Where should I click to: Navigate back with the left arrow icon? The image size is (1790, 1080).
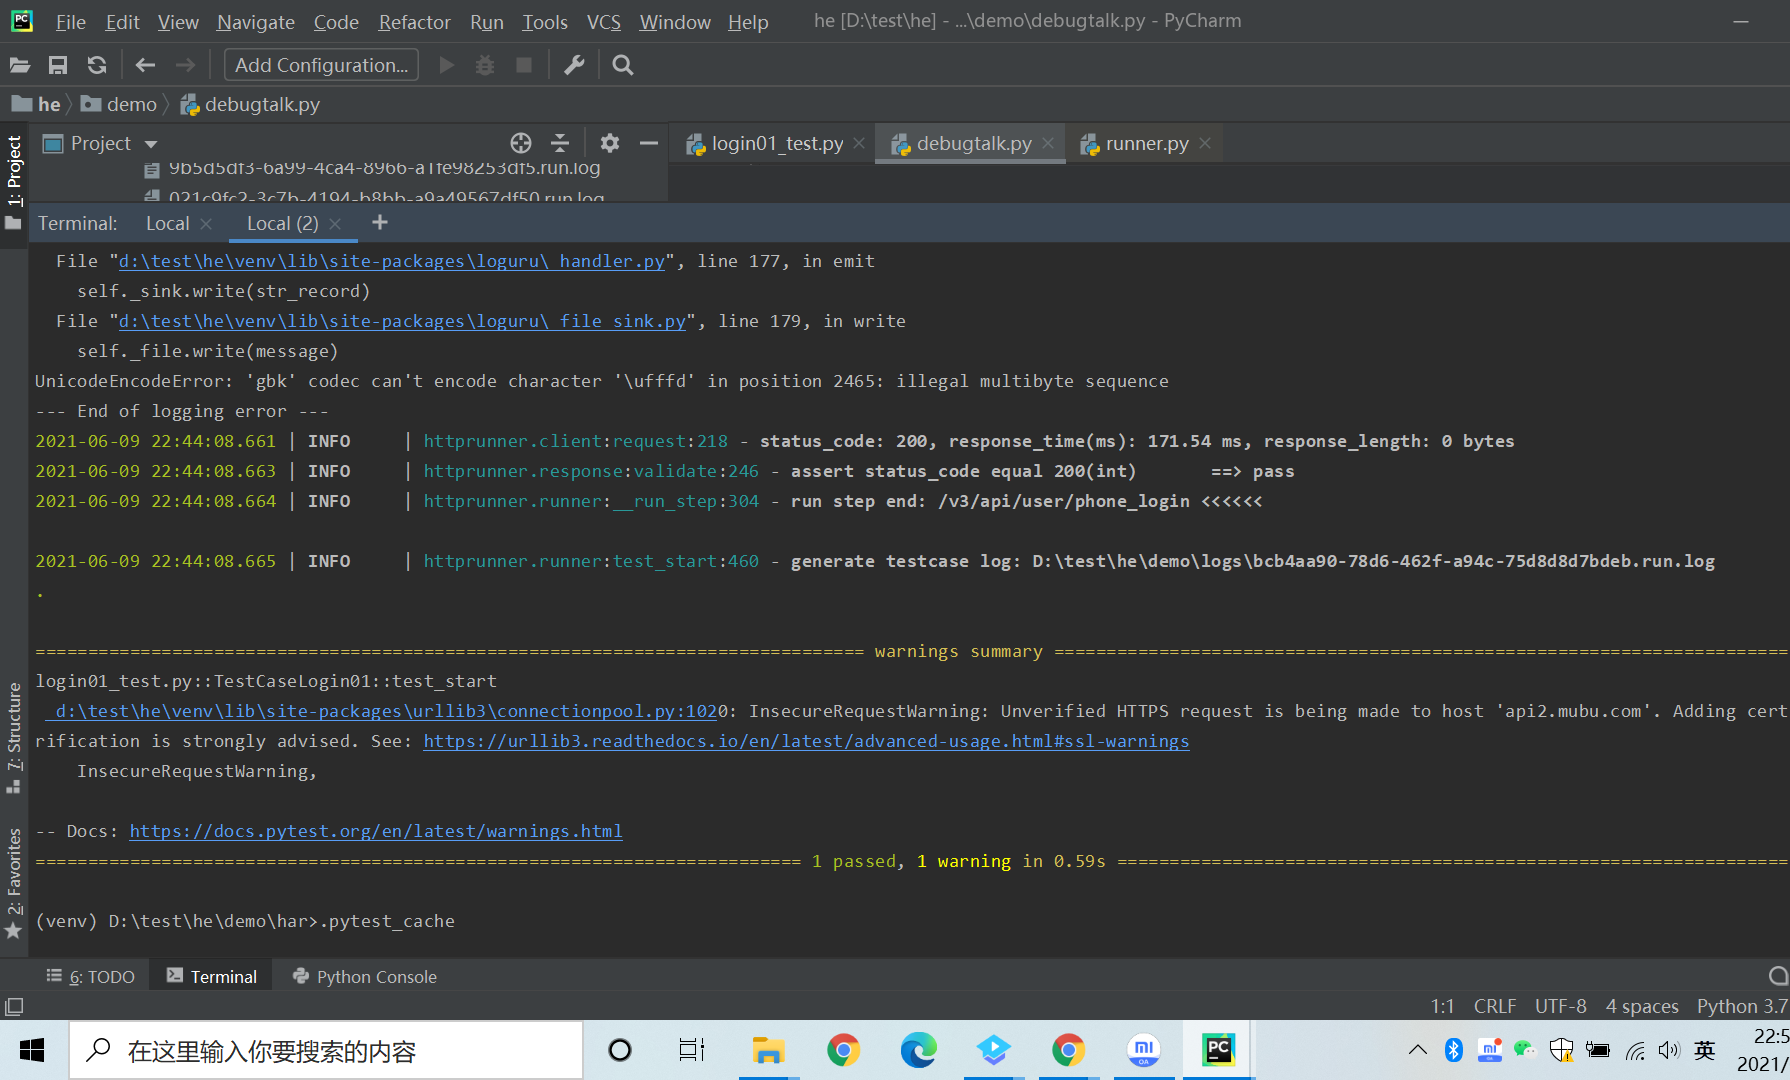pos(145,65)
